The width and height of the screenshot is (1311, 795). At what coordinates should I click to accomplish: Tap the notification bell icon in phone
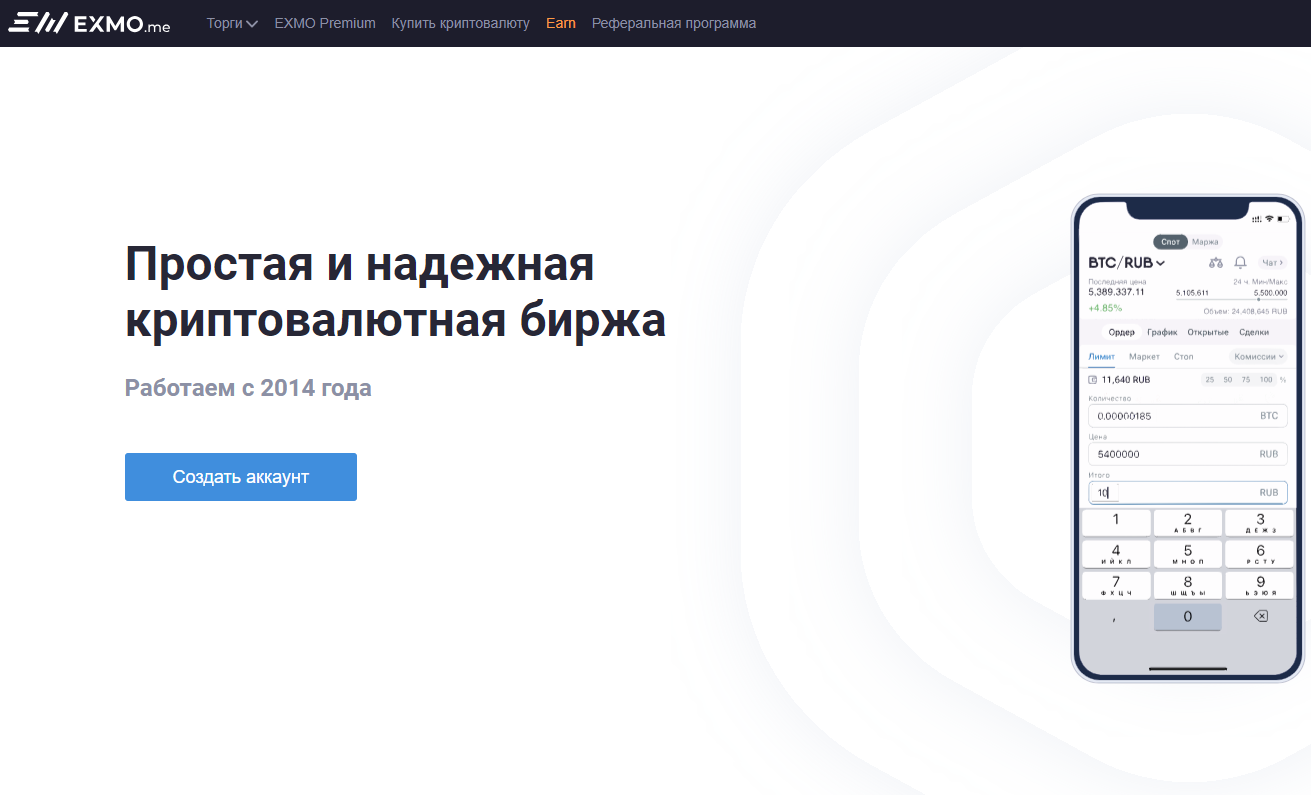coord(1240,262)
